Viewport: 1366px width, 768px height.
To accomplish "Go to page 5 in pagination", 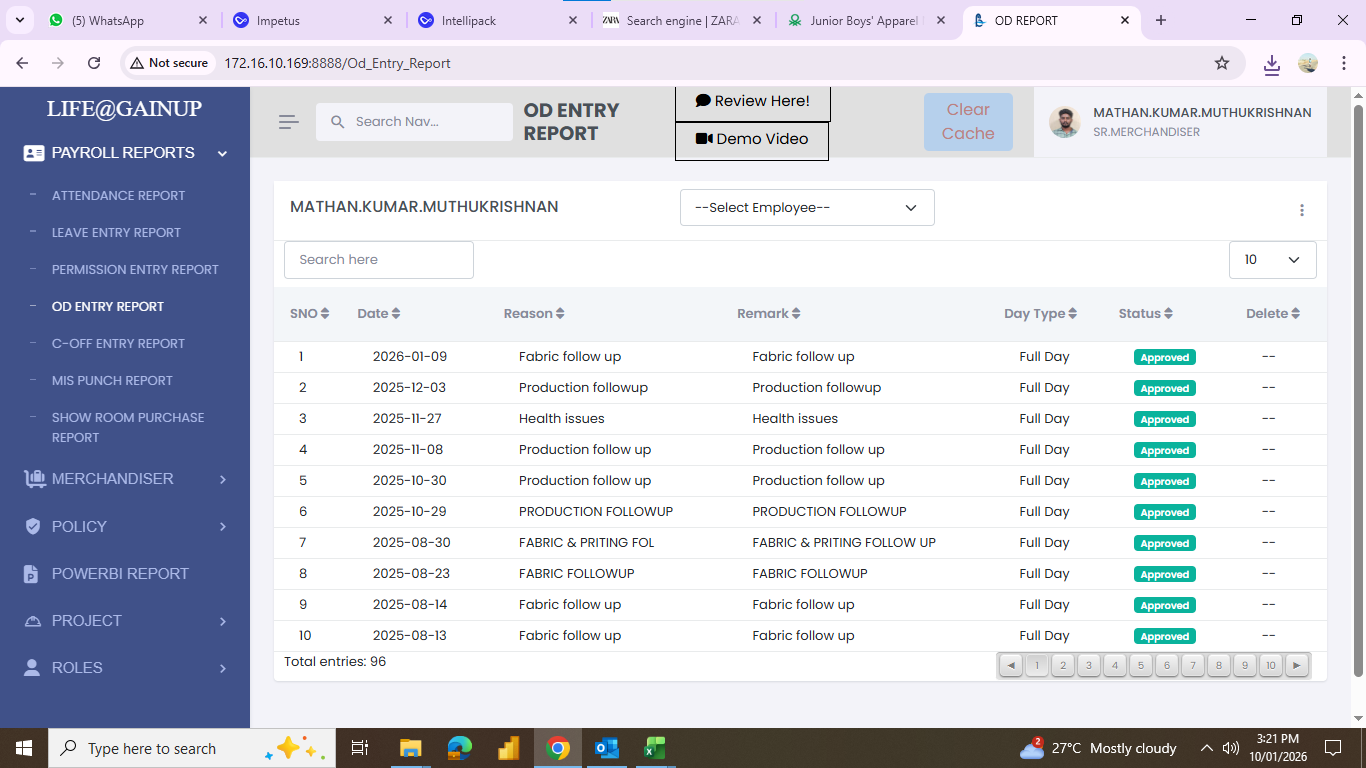I will click(1140, 665).
